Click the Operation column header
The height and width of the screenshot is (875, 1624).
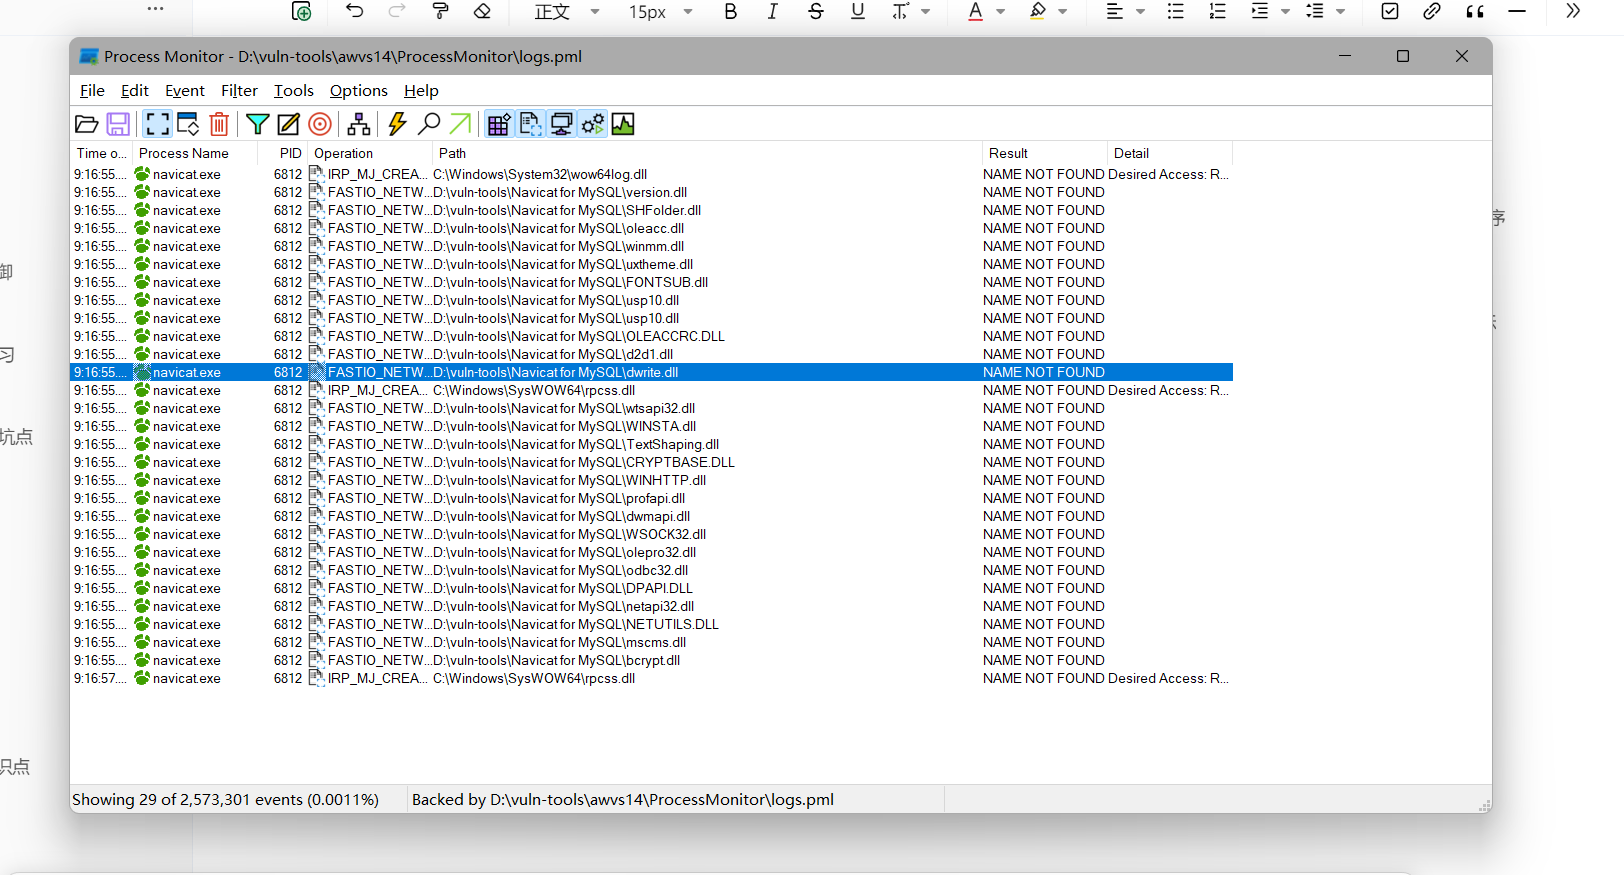[370, 153]
